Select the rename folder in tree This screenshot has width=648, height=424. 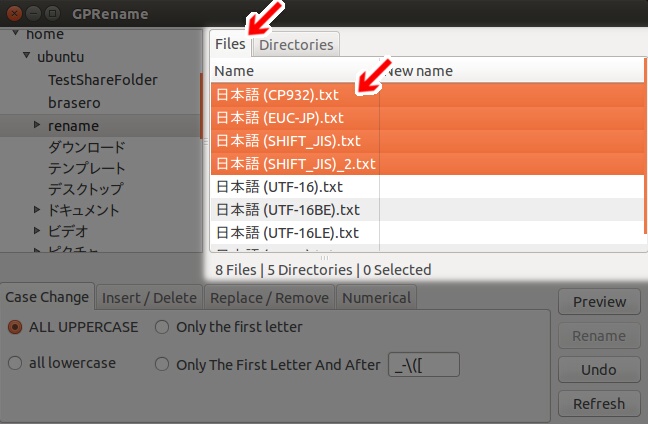click(73, 126)
